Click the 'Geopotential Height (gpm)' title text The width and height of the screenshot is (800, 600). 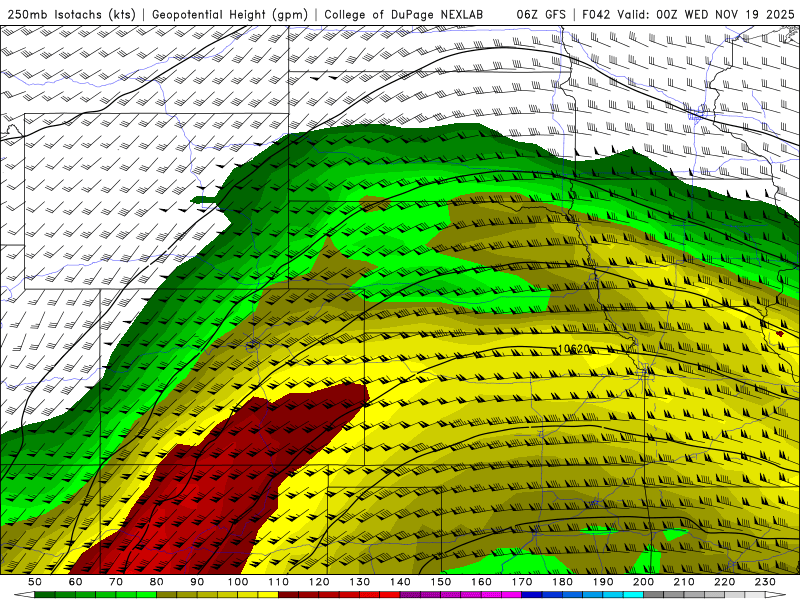(230, 14)
